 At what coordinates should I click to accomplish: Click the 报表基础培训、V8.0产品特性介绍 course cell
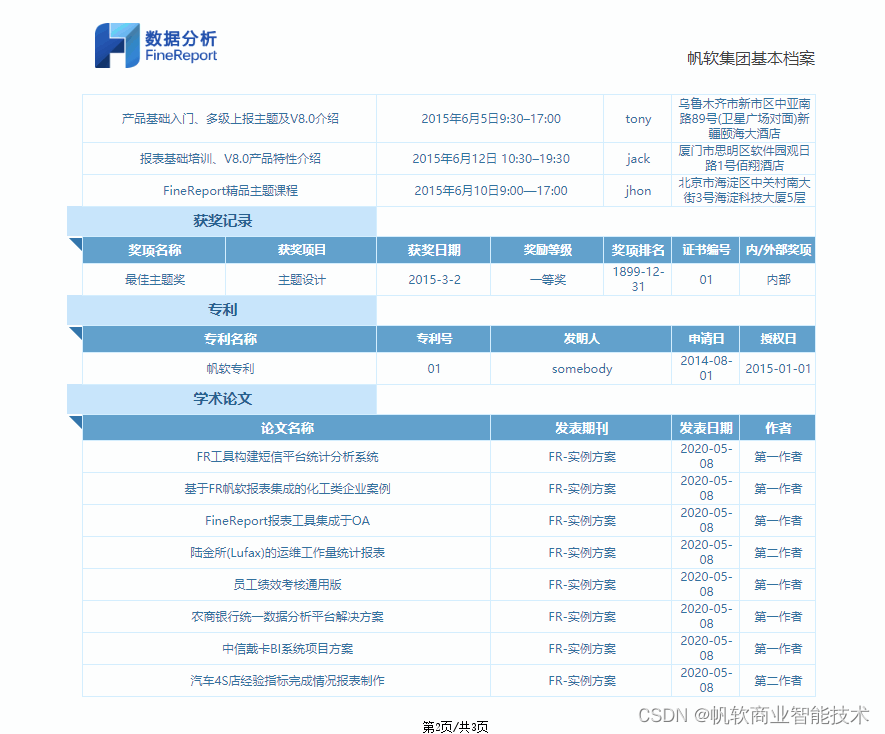pos(230,159)
